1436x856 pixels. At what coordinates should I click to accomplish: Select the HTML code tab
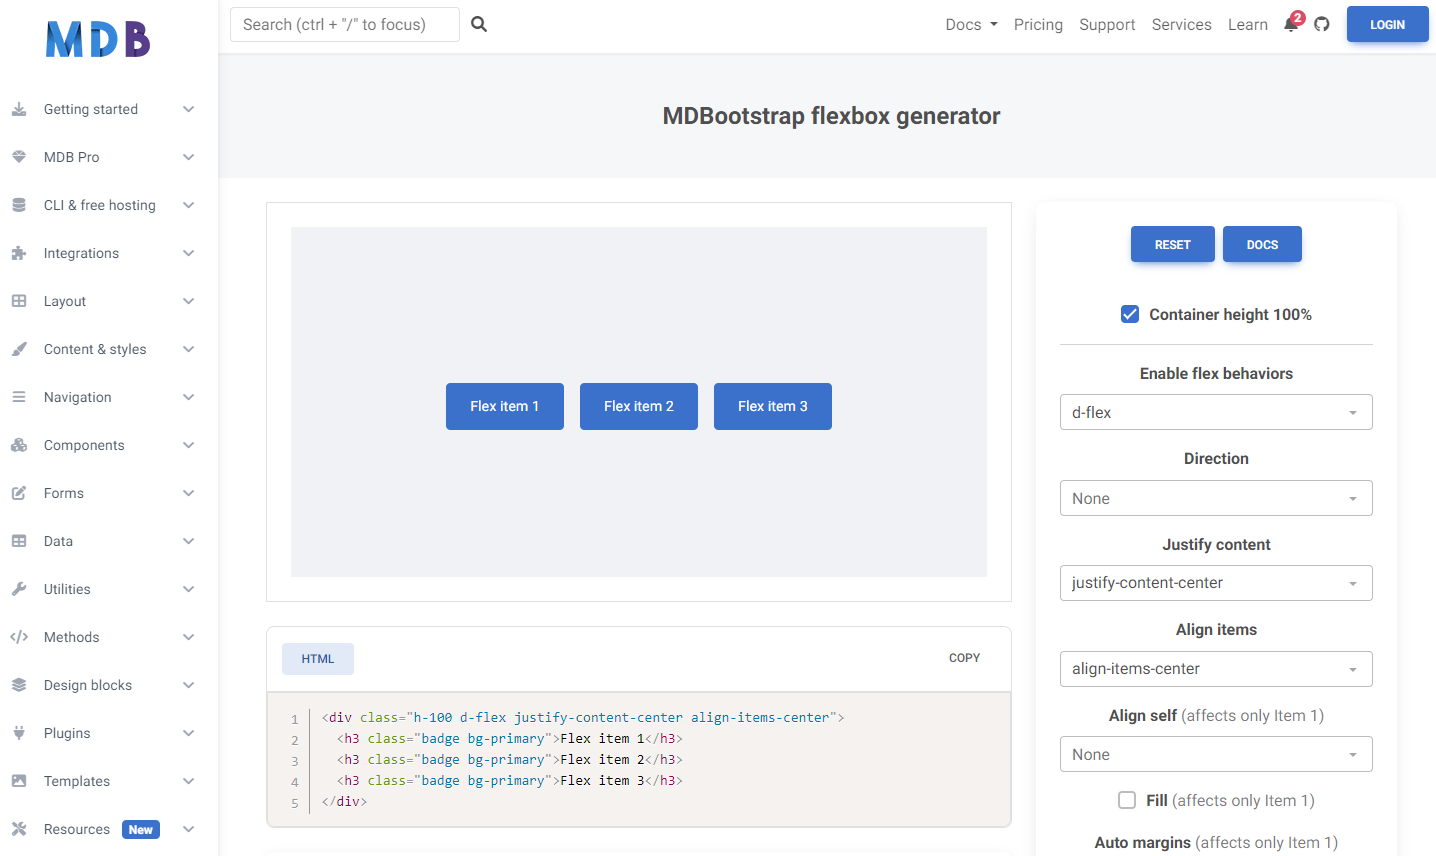coord(318,659)
